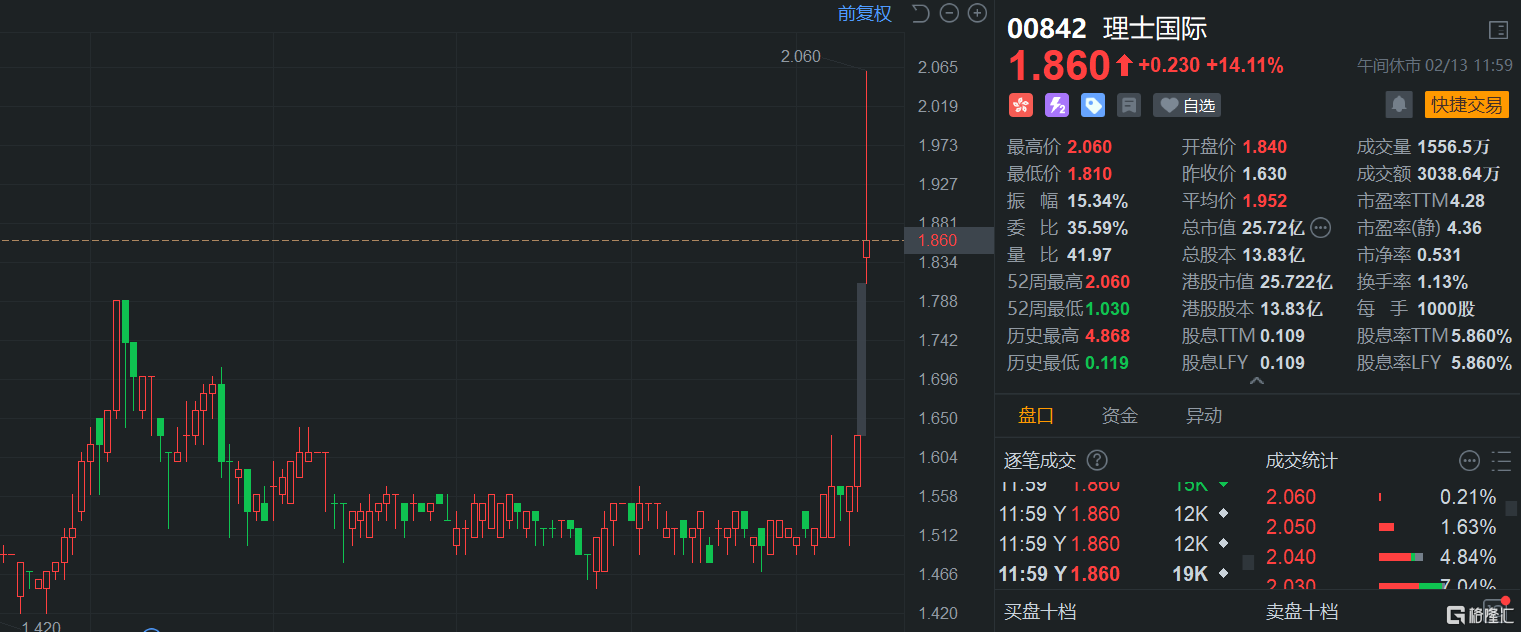Click the 0.21% share in 成交统计
This screenshot has width=1521, height=632.
1468,497
